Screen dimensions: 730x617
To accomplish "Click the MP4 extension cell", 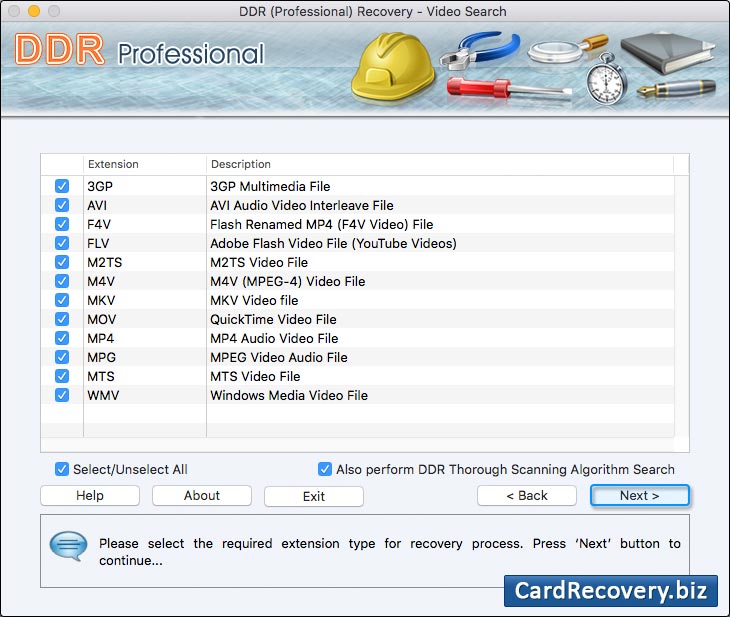I will (145, 339).
